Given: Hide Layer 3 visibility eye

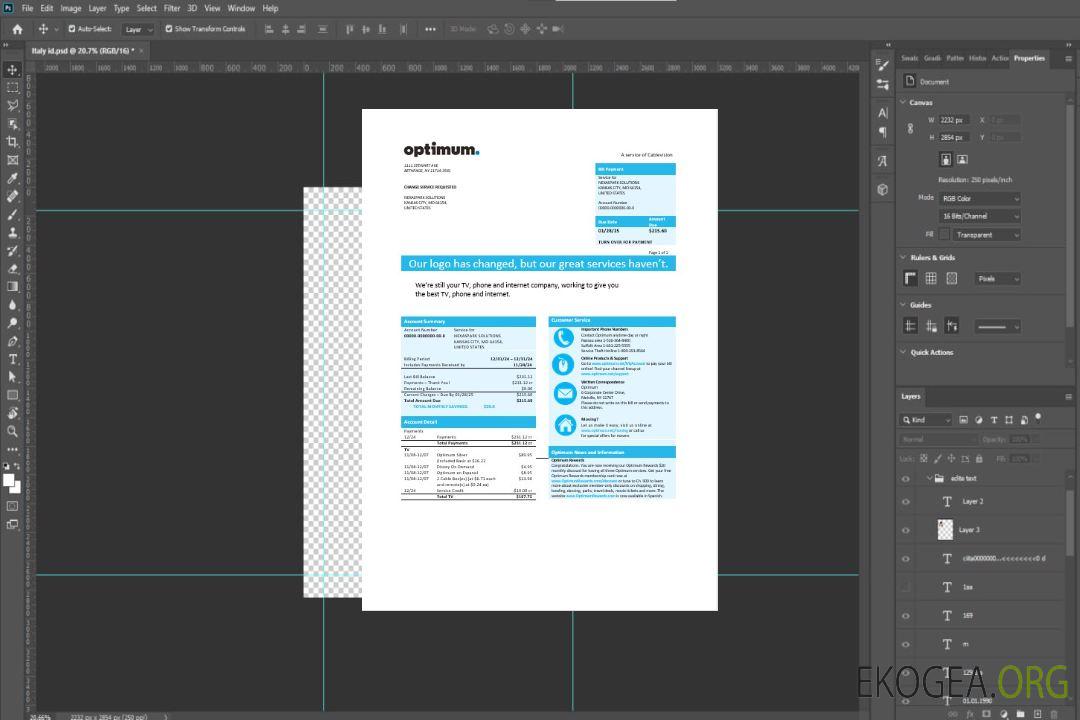Looking at the screenshot, I should pos(906,530).
